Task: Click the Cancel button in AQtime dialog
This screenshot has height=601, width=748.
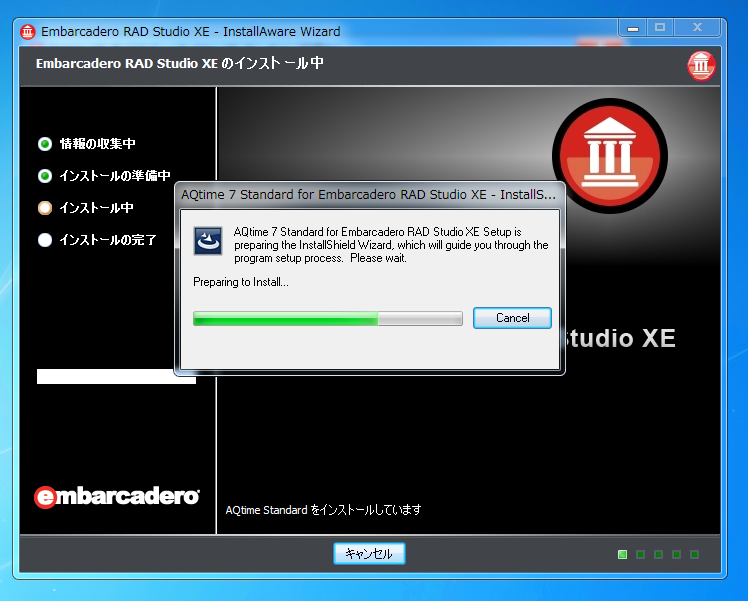Action: (512, 318)
